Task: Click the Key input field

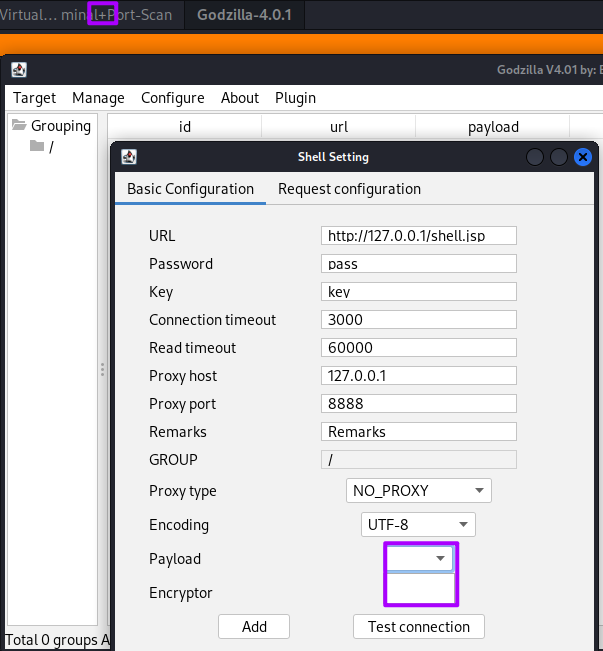Action: pyautogui.click(x=419, y=291)
